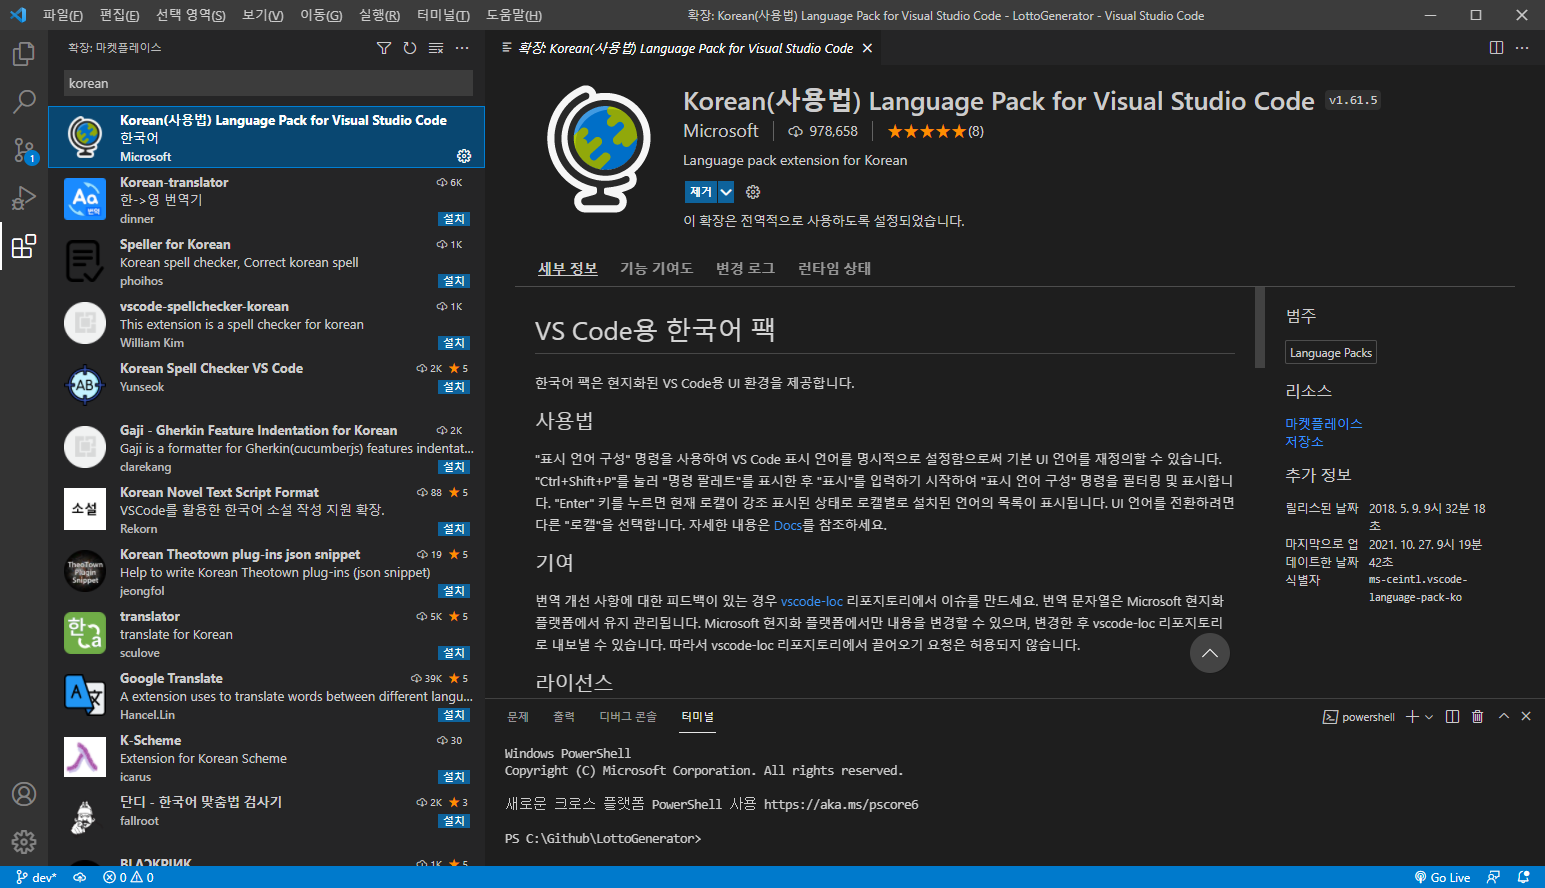Clear extension search results icon
Image resolution: width=1545 pixels, height=888 pixels.
(436, 48)
